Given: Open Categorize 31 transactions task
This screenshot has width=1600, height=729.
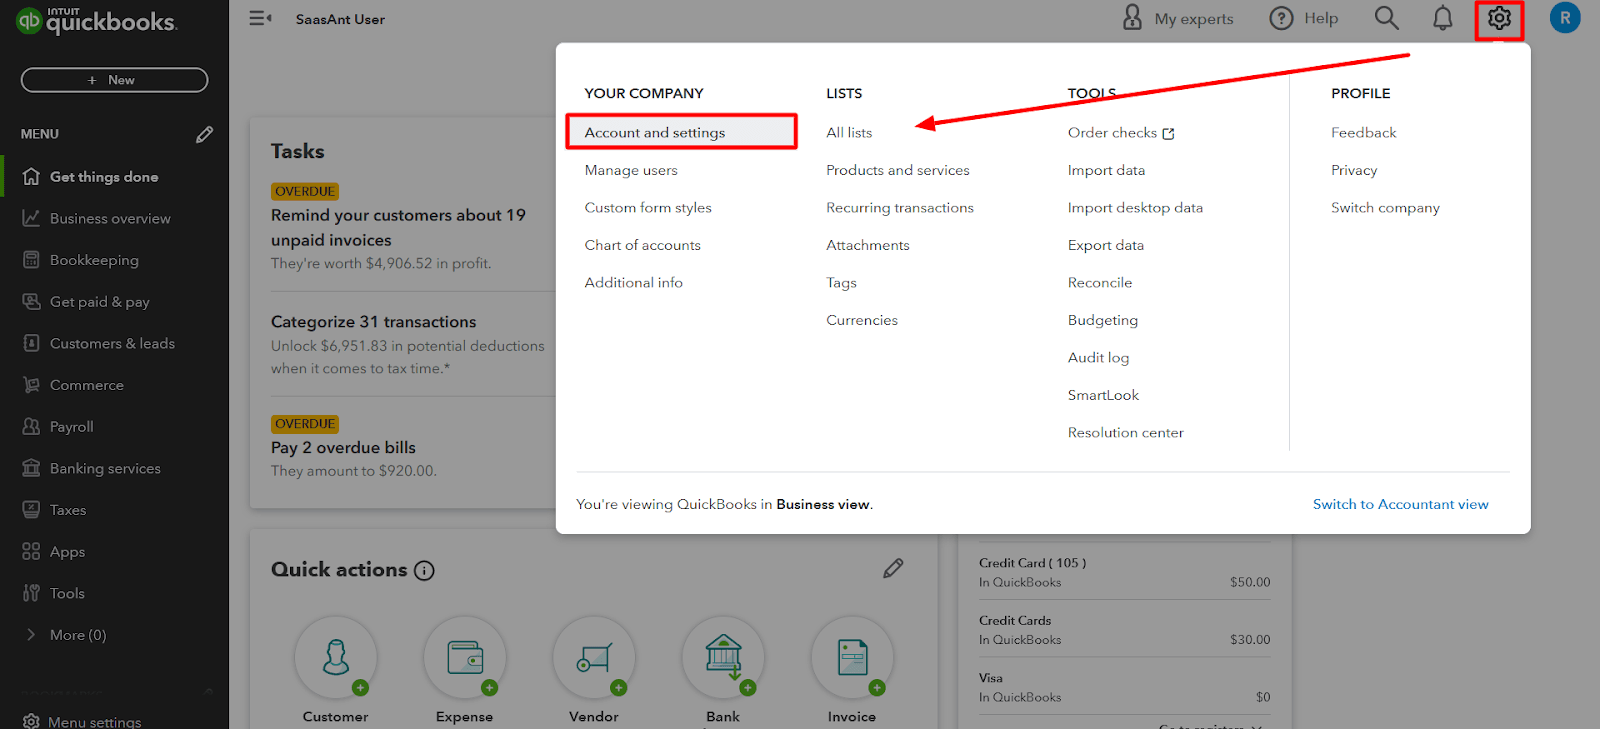Looking at the screenshot, I should 373,322.
